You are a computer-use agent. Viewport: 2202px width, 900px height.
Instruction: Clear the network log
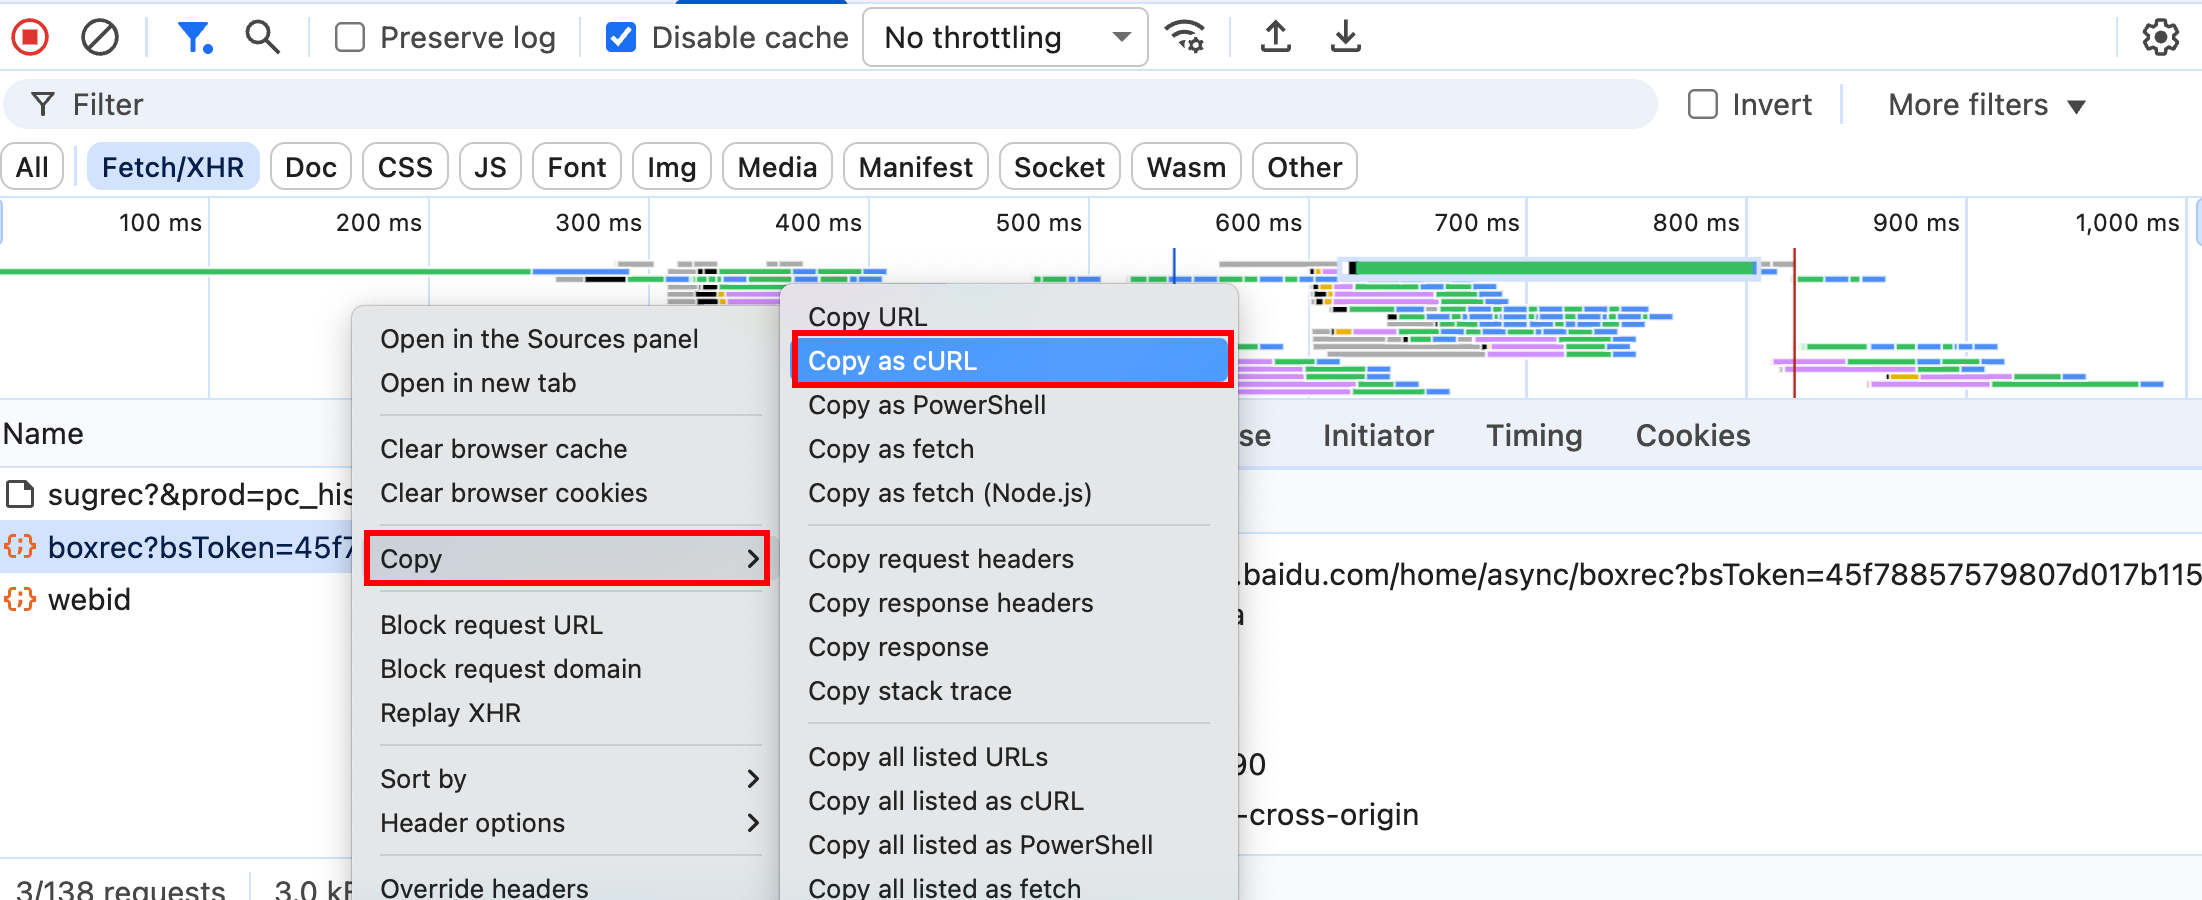pyautogui.click(x=100, y=38)
